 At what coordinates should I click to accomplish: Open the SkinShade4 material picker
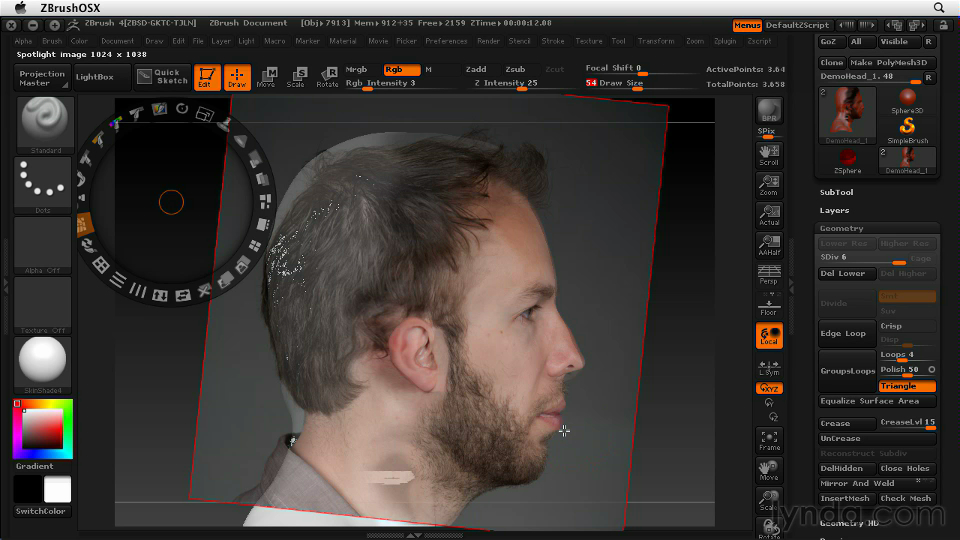point(43,365)
